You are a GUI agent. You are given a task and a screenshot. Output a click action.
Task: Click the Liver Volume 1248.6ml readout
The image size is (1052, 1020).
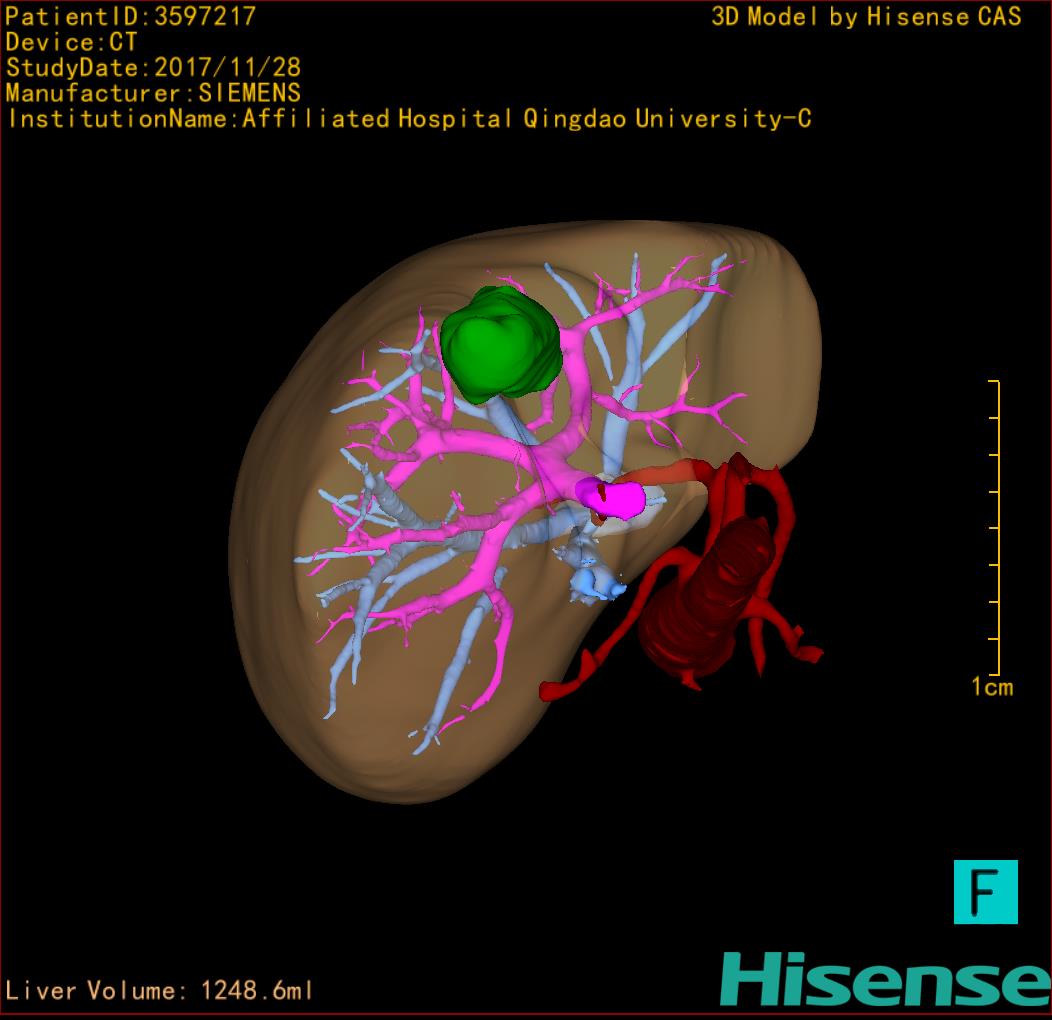(159, 991)
